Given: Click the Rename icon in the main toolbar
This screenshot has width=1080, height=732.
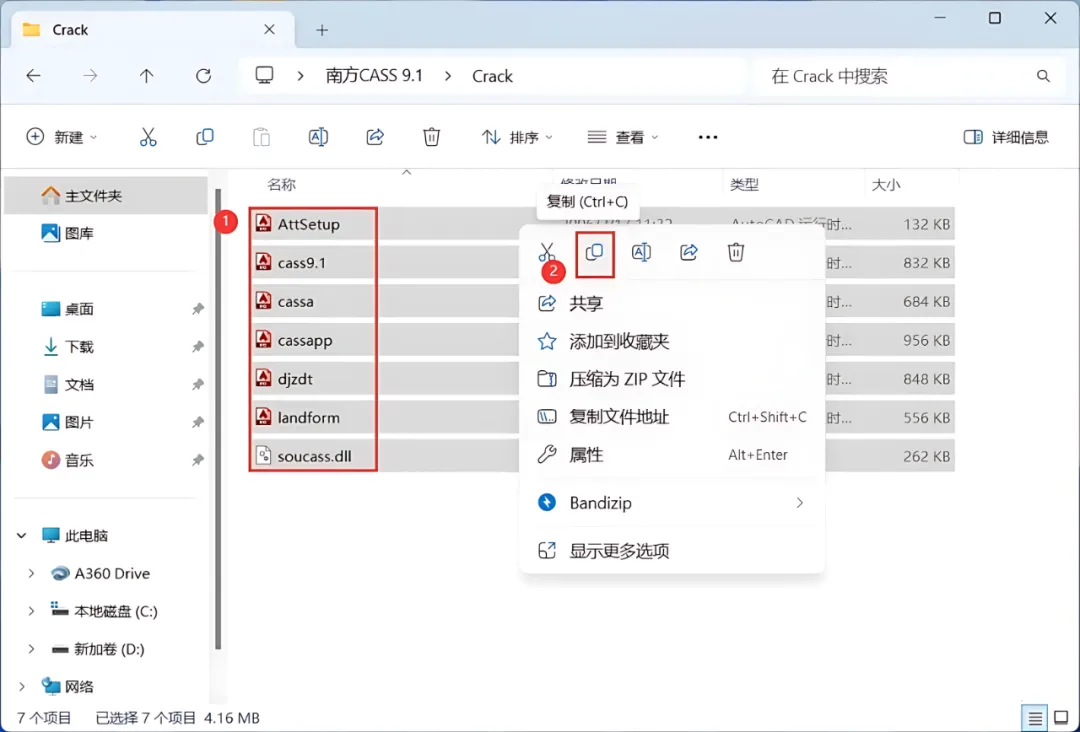Looking at the screenshot, I should [318, 137].
